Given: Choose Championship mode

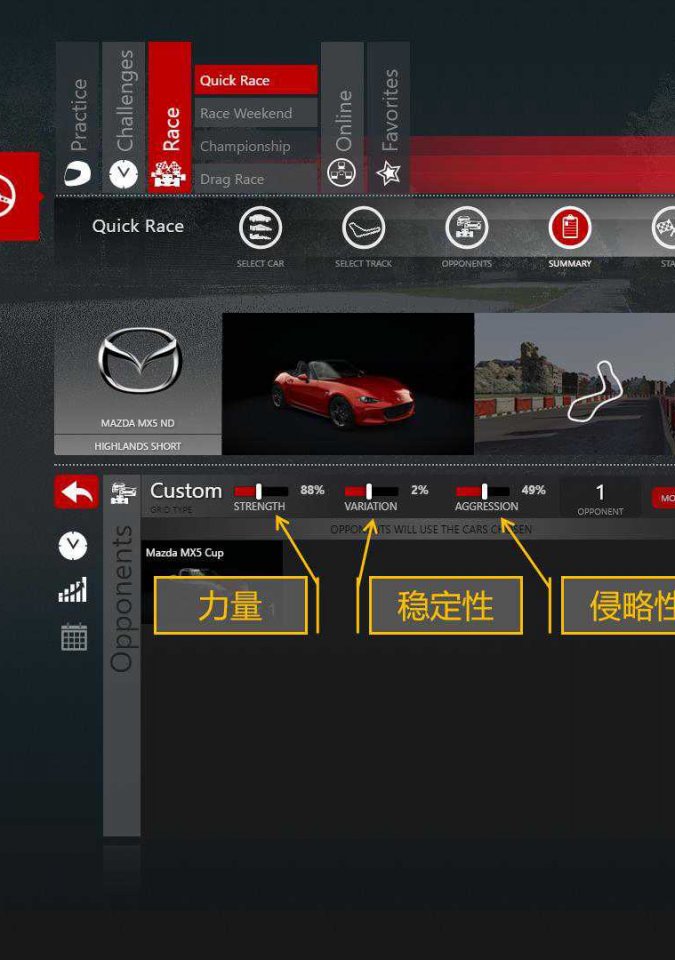Looking at the screenshot, I should [256, 146].
